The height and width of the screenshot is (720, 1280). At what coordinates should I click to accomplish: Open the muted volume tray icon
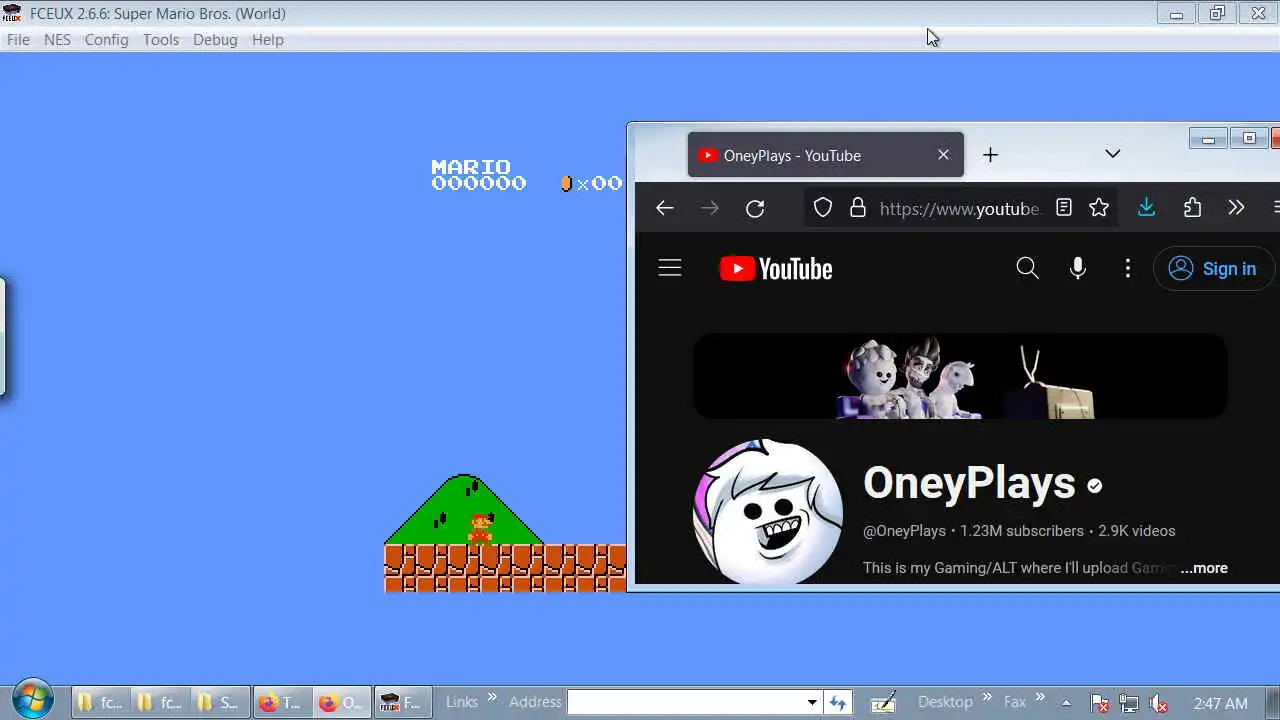1159,703
